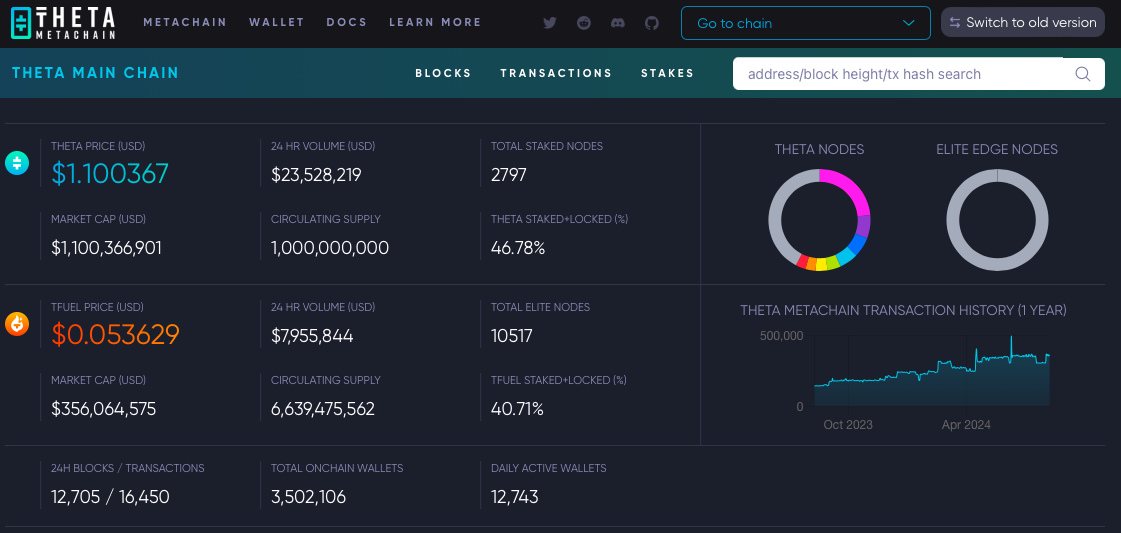Open the Metachain menu item
This screenshot has height=533, width=1121.
tap(185, 22)
